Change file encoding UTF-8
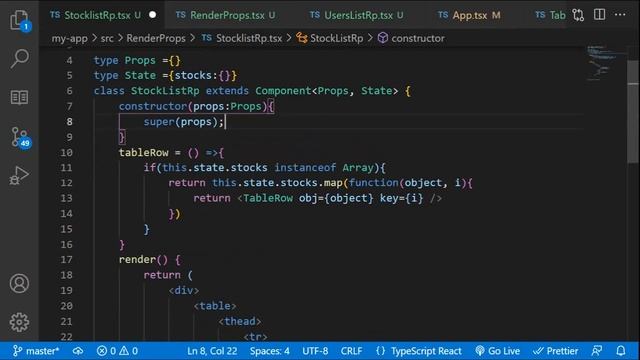The height and width of the screenshot is (360, 640). 315,351
